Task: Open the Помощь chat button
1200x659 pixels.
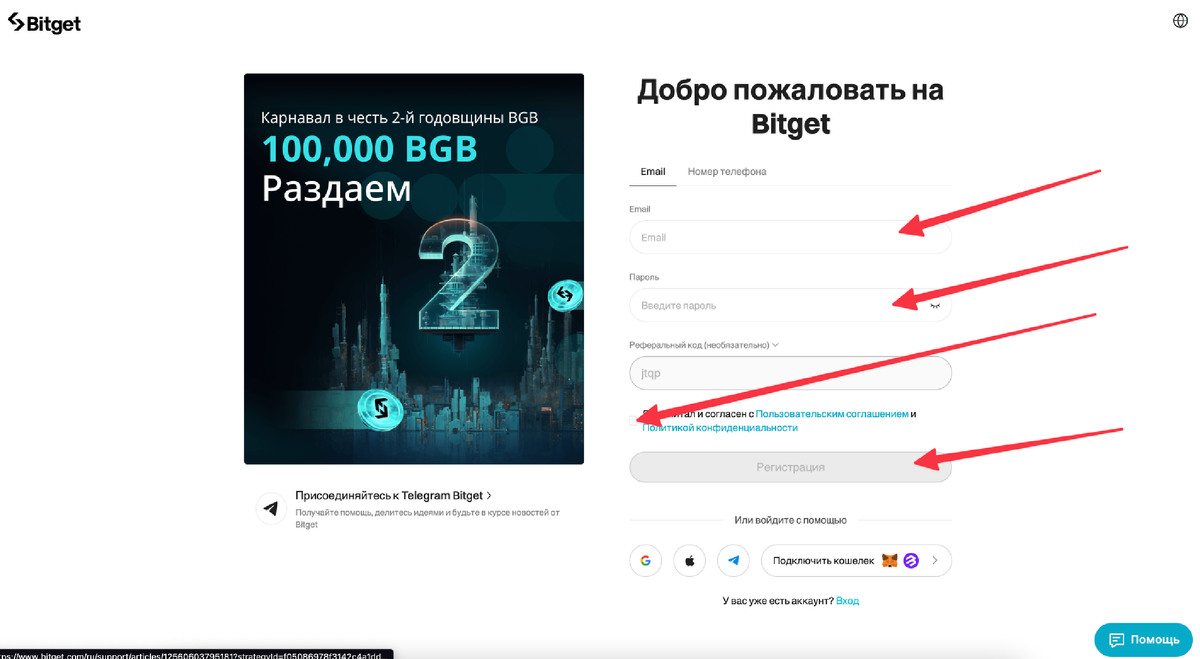Action: point(1143,640)
